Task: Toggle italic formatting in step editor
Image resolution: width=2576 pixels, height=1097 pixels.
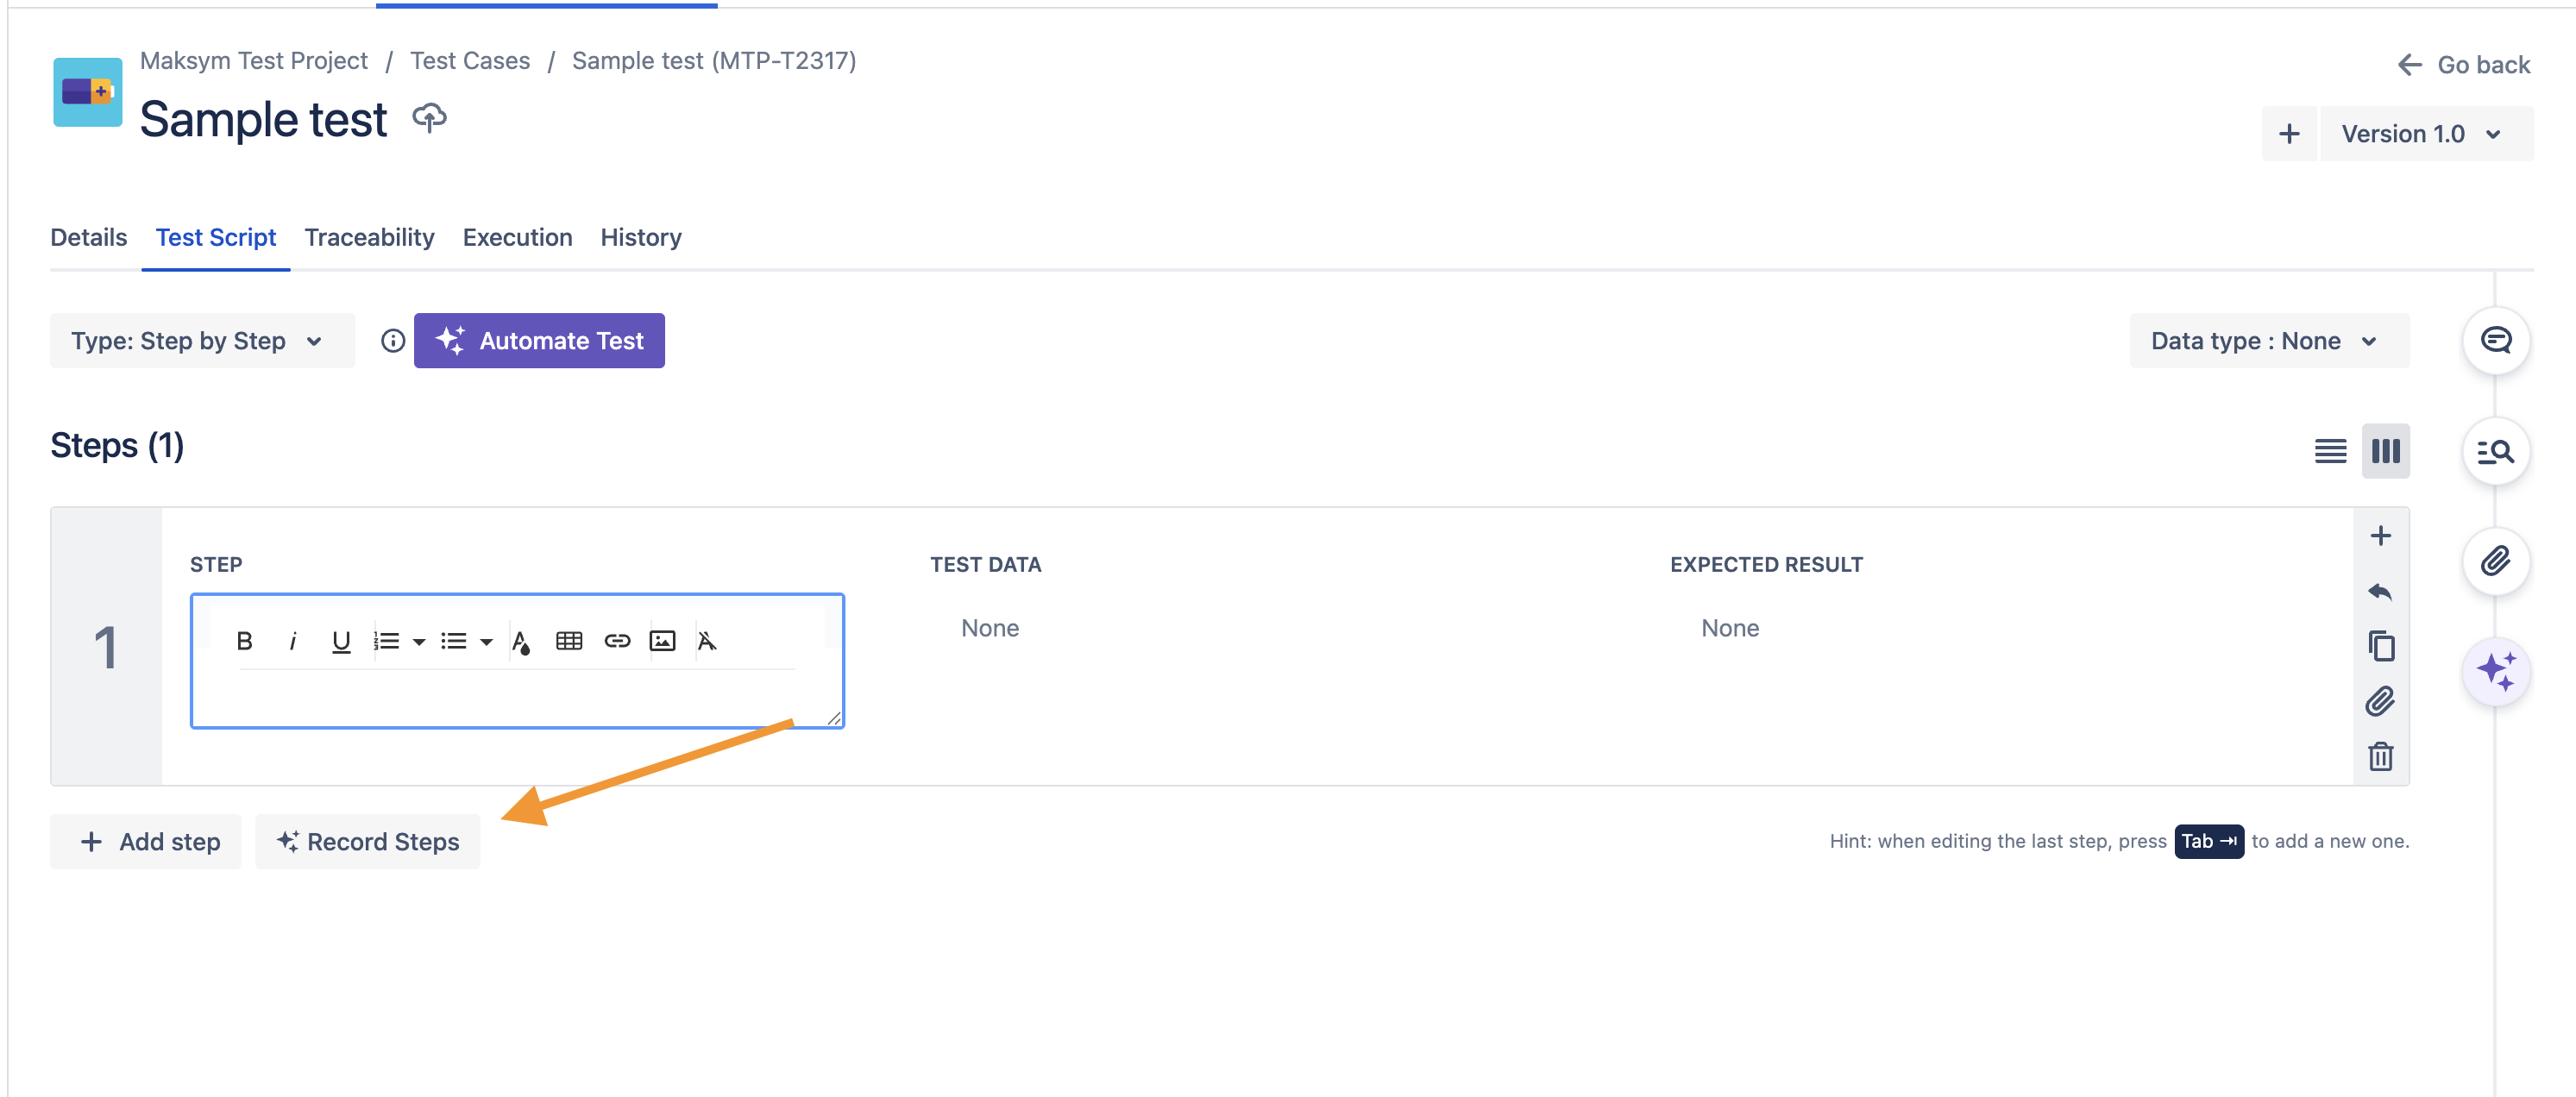Action: tap(292, 641)
